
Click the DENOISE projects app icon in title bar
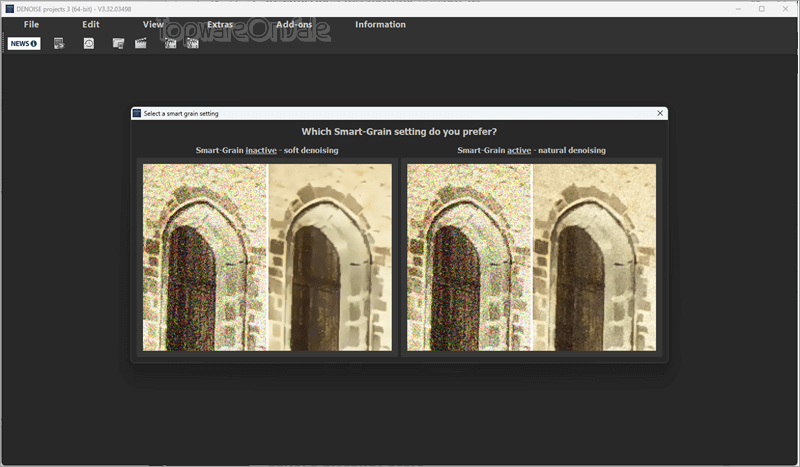tap(9, 9)
